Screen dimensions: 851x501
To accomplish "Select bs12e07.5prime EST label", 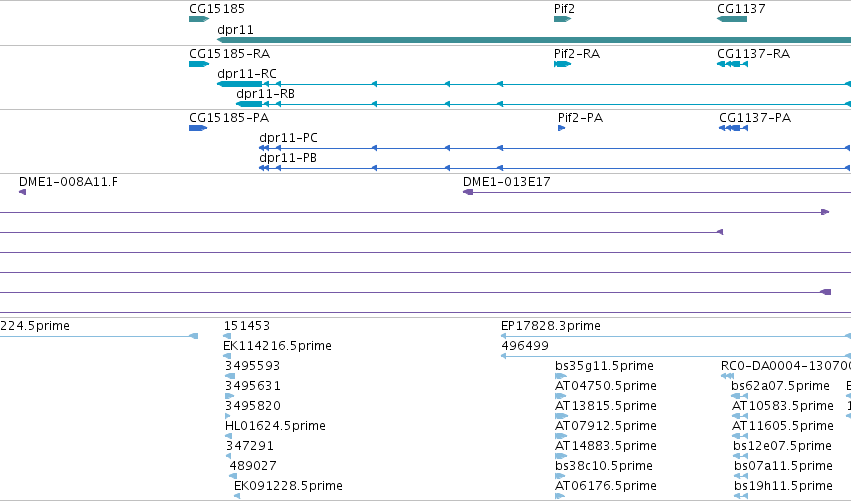I will tap(782, 446).
